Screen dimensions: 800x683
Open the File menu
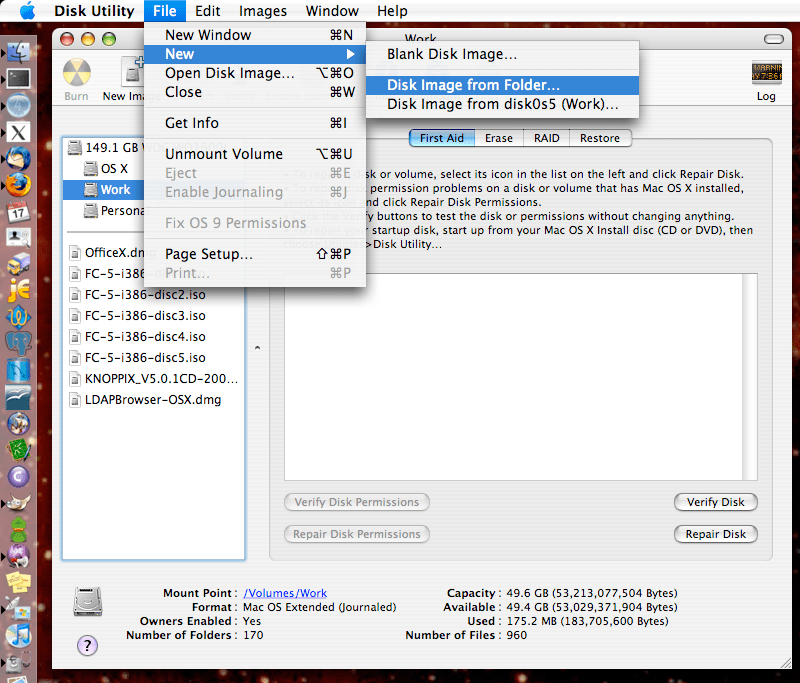(x=164, y=11)
